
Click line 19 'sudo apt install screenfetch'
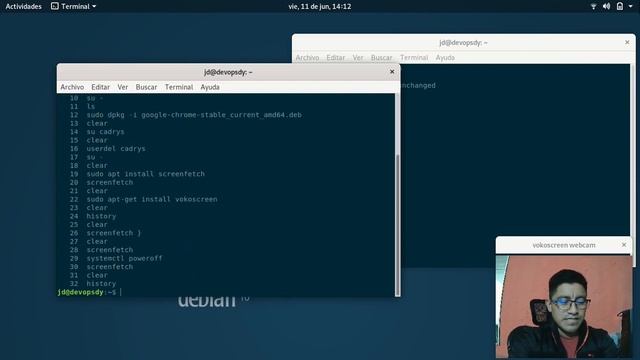(145, 174)
